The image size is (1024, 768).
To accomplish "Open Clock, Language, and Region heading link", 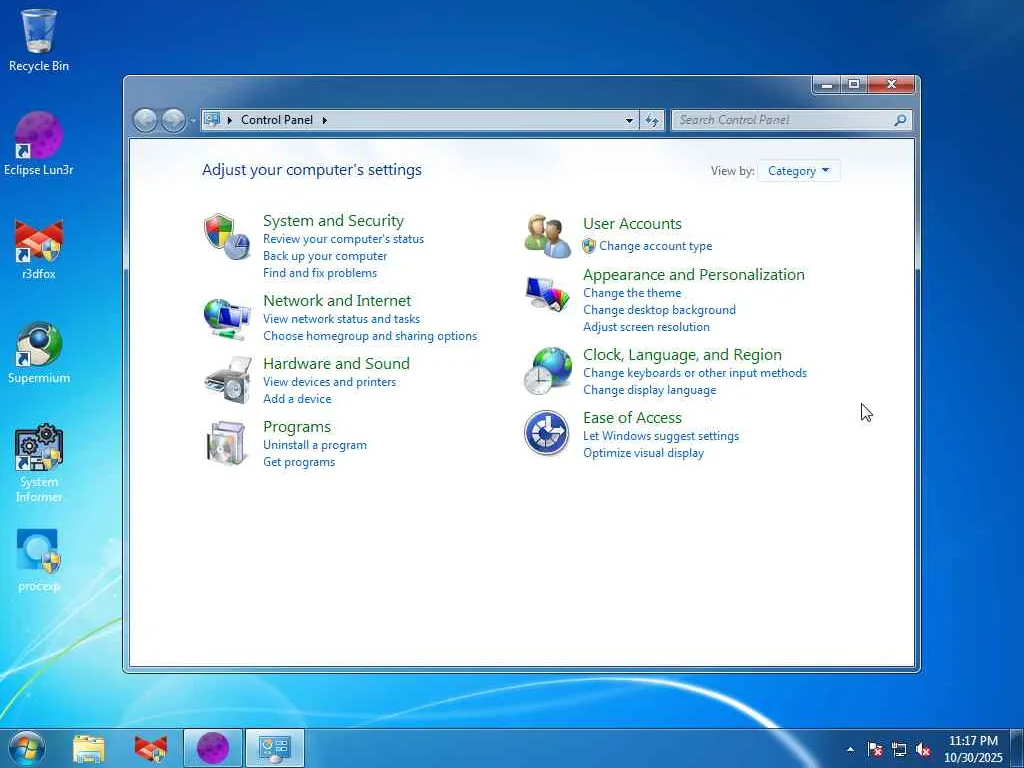I will [682, 355].
